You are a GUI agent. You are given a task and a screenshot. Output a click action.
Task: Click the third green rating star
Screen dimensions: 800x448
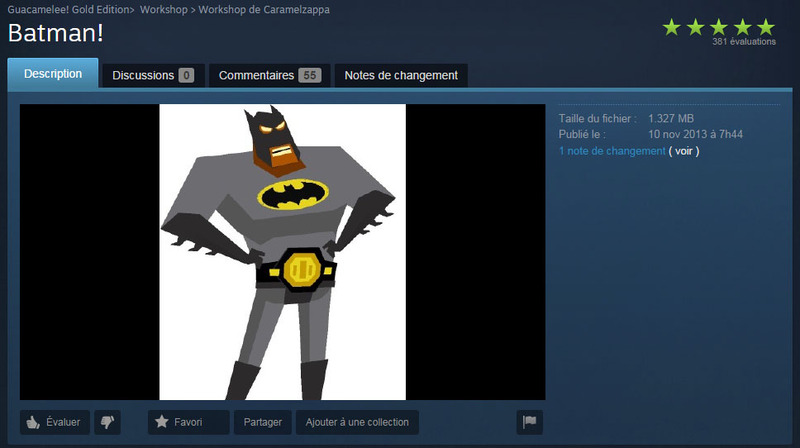tap(719, 27)
